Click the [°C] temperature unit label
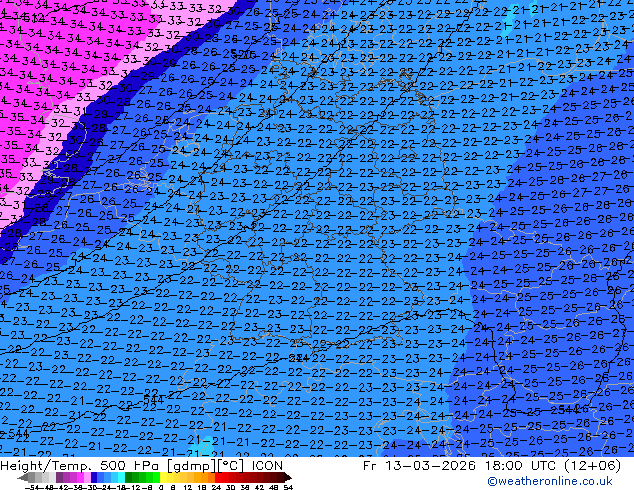The width and height of the screenshot is (634, 490). [232, 466]
